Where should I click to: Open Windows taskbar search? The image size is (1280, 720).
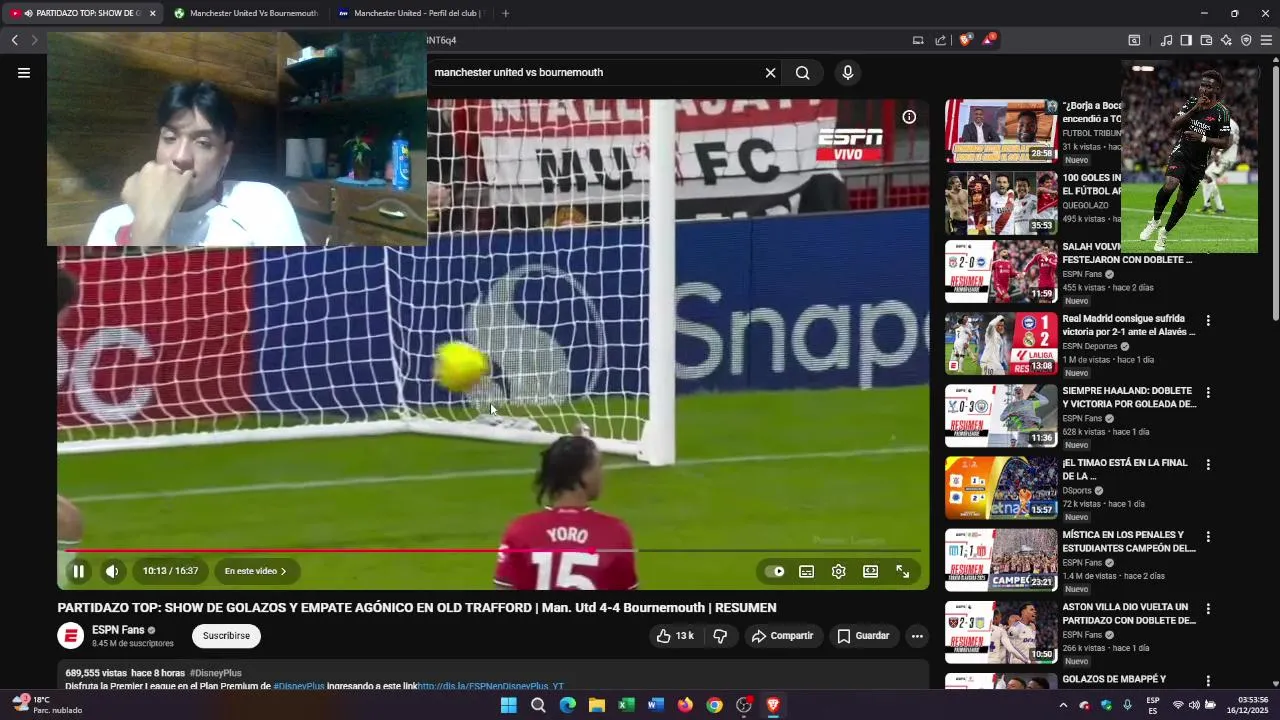pos(538,705)
